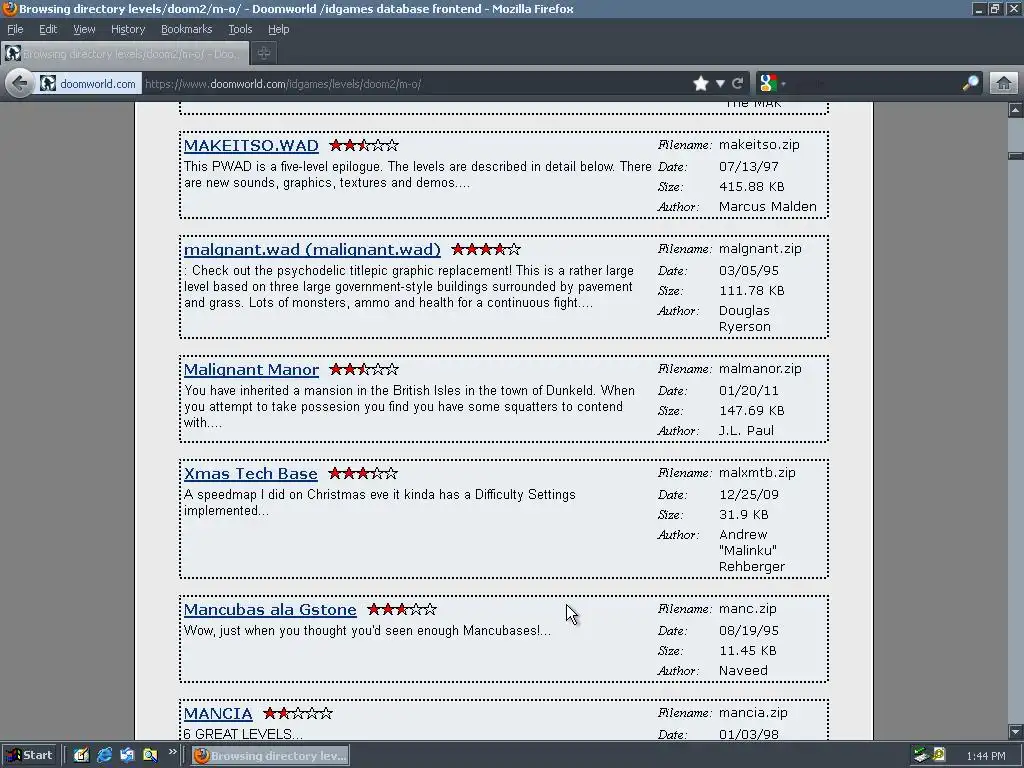Activate the Firefox taskbar button
The image size is (1024, 768).
(x=270, y=756)
